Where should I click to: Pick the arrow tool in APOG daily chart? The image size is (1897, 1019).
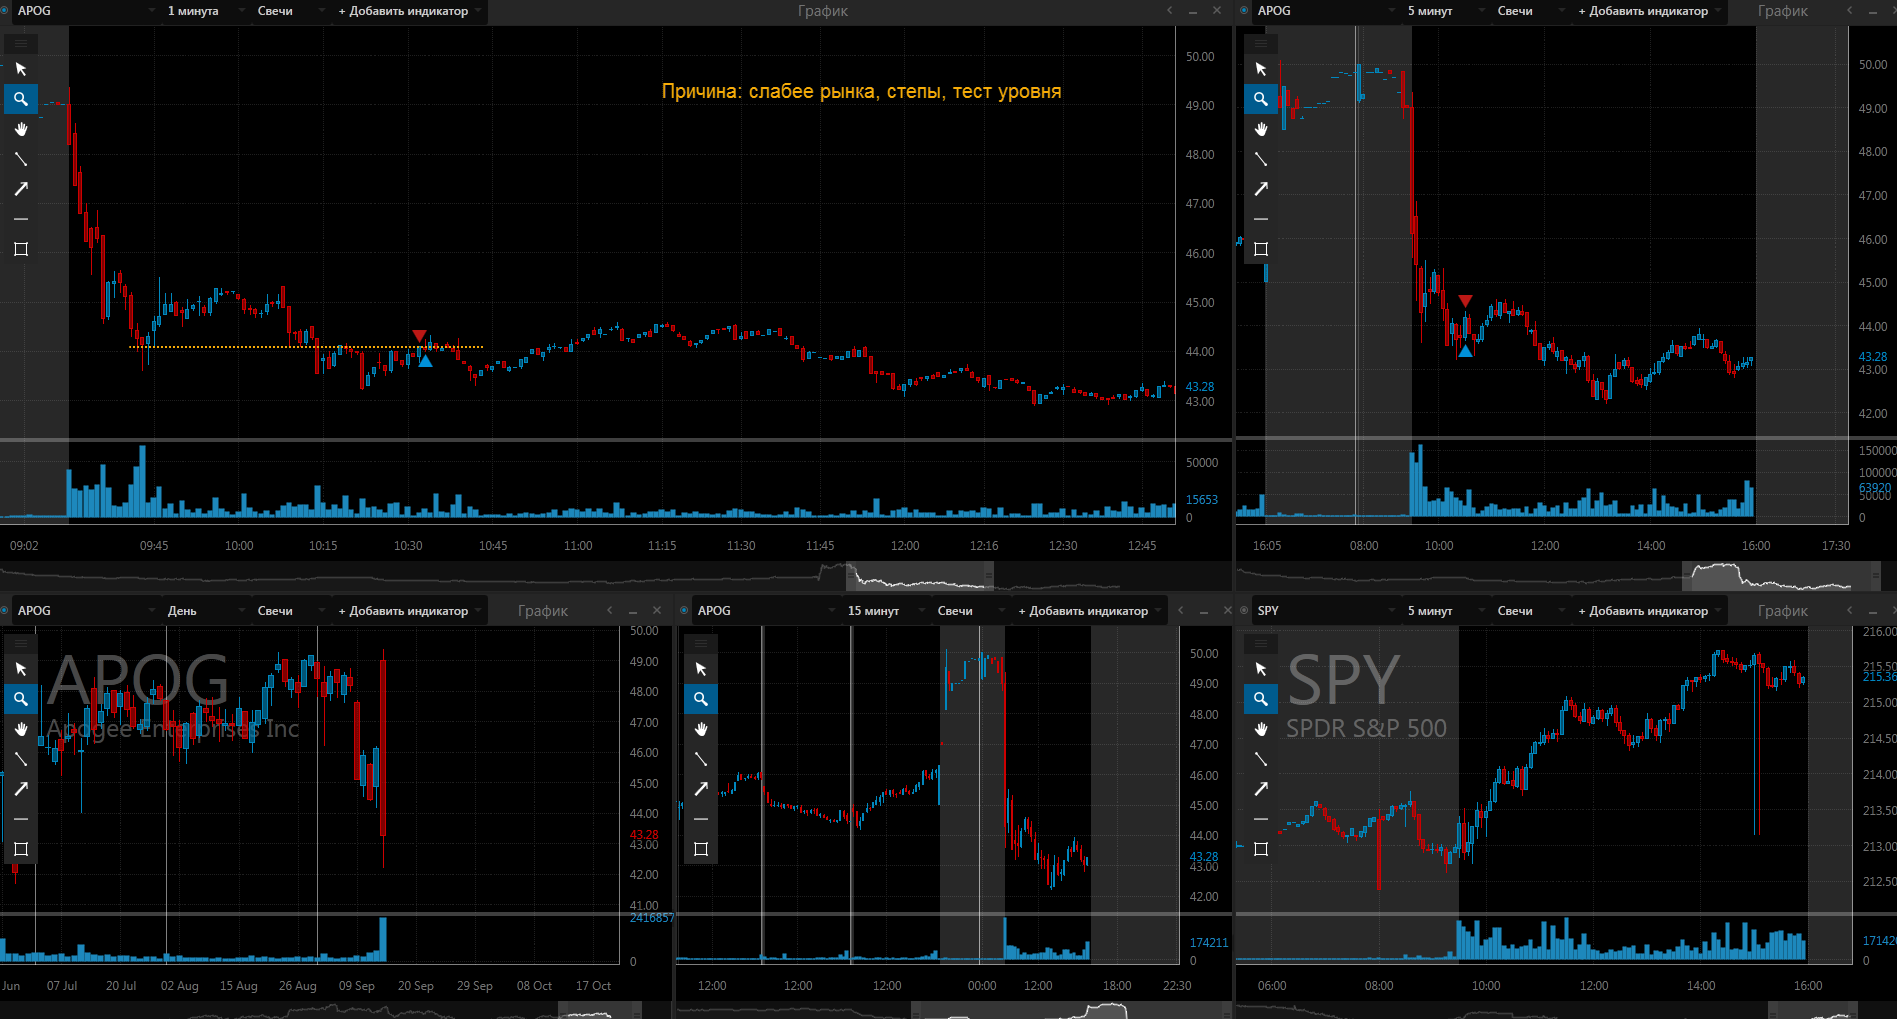pos(20,789)
